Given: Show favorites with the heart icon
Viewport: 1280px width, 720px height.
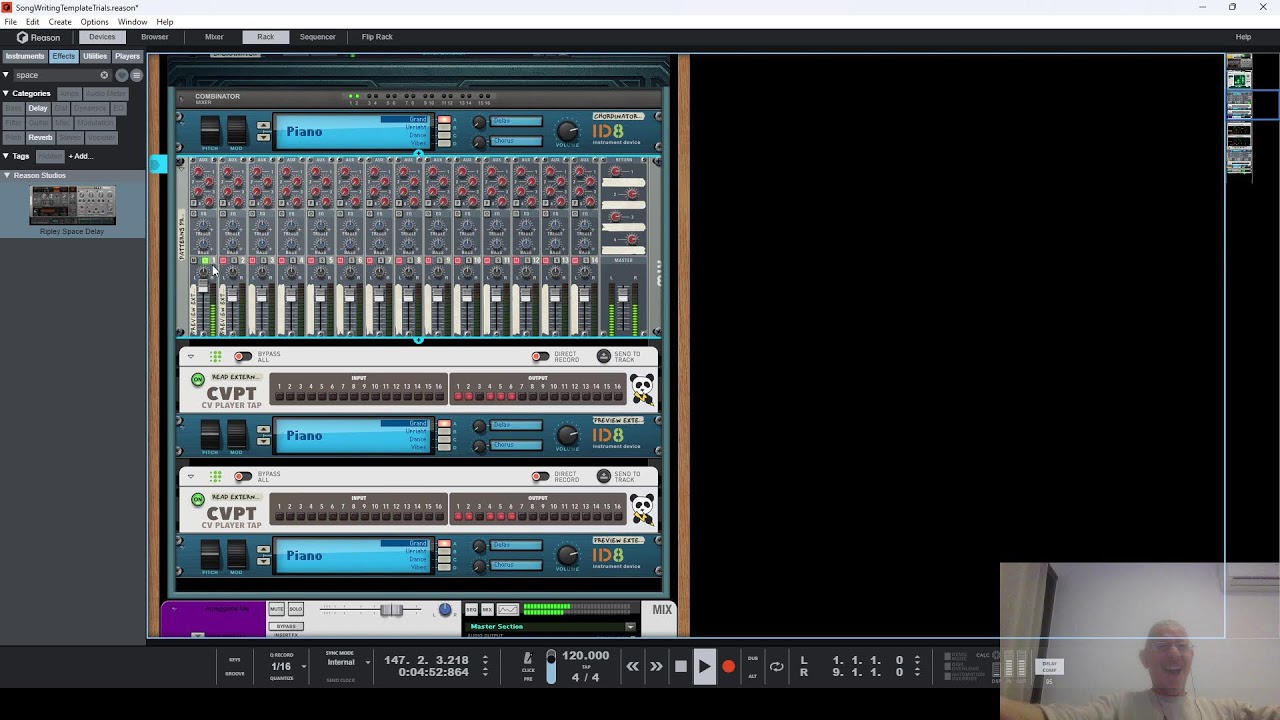Looking at the screenshot, I should point(122,75).
